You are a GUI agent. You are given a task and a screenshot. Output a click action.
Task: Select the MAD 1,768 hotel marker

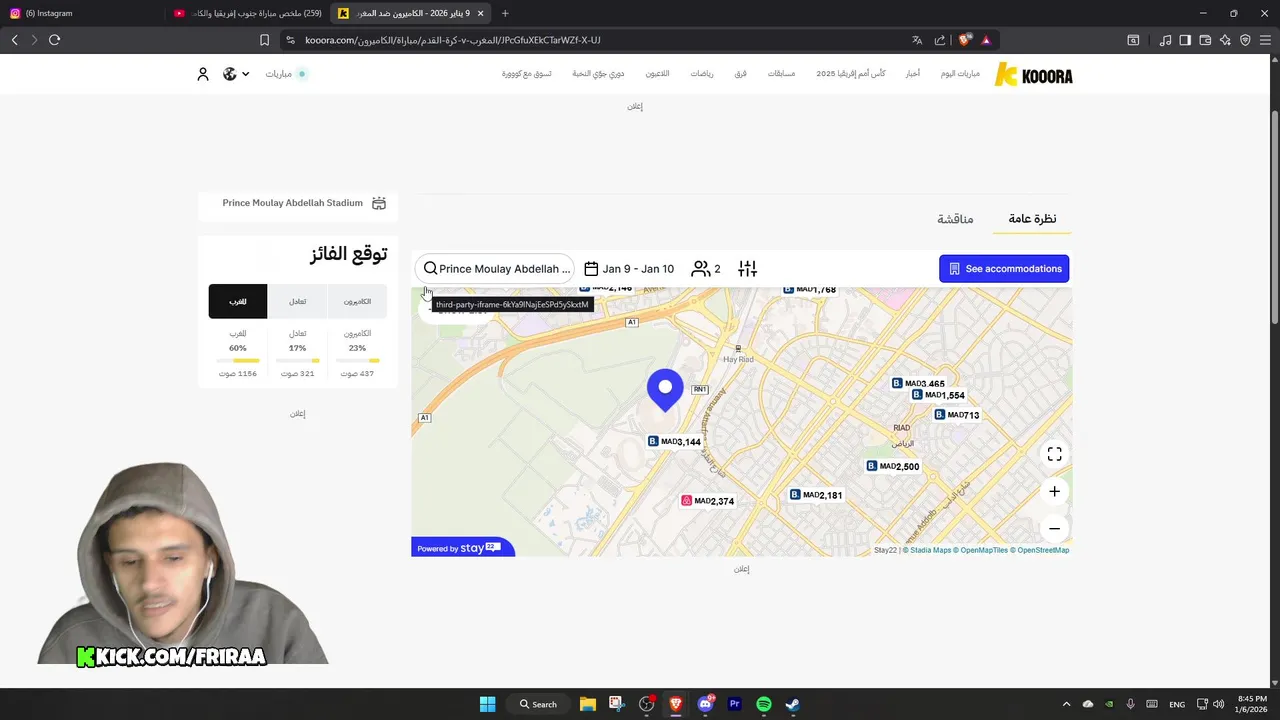tap(810, 290)
